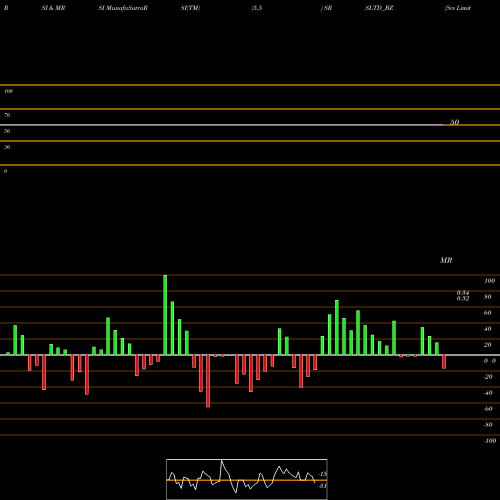Click the '-100' label on MR axis
The height and width of the screenshot is (500, 500).
pos(490,441)
